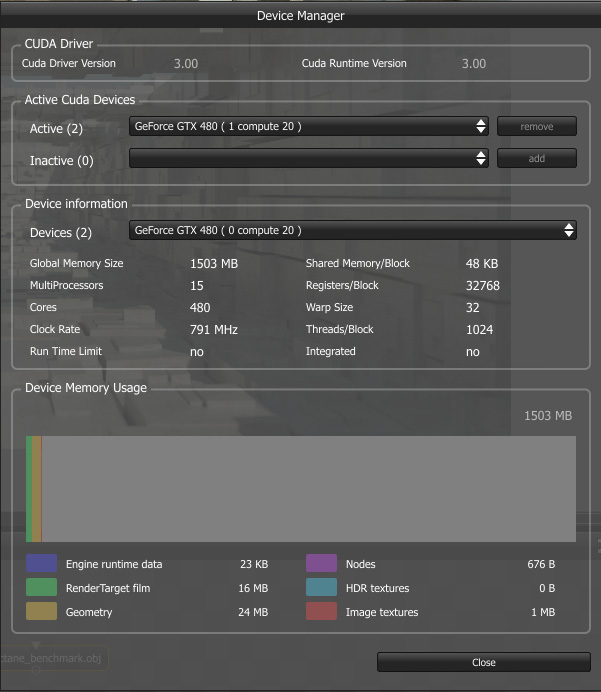The width and height of the screenshot is (601, 692).
Task: Open the Active CUDA devices dropdown
Action: 308,126
